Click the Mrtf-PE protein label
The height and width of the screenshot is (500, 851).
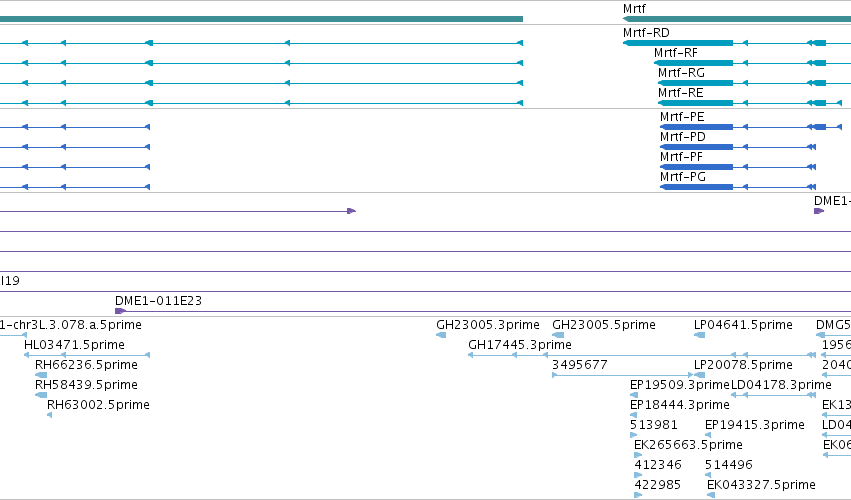682,117
